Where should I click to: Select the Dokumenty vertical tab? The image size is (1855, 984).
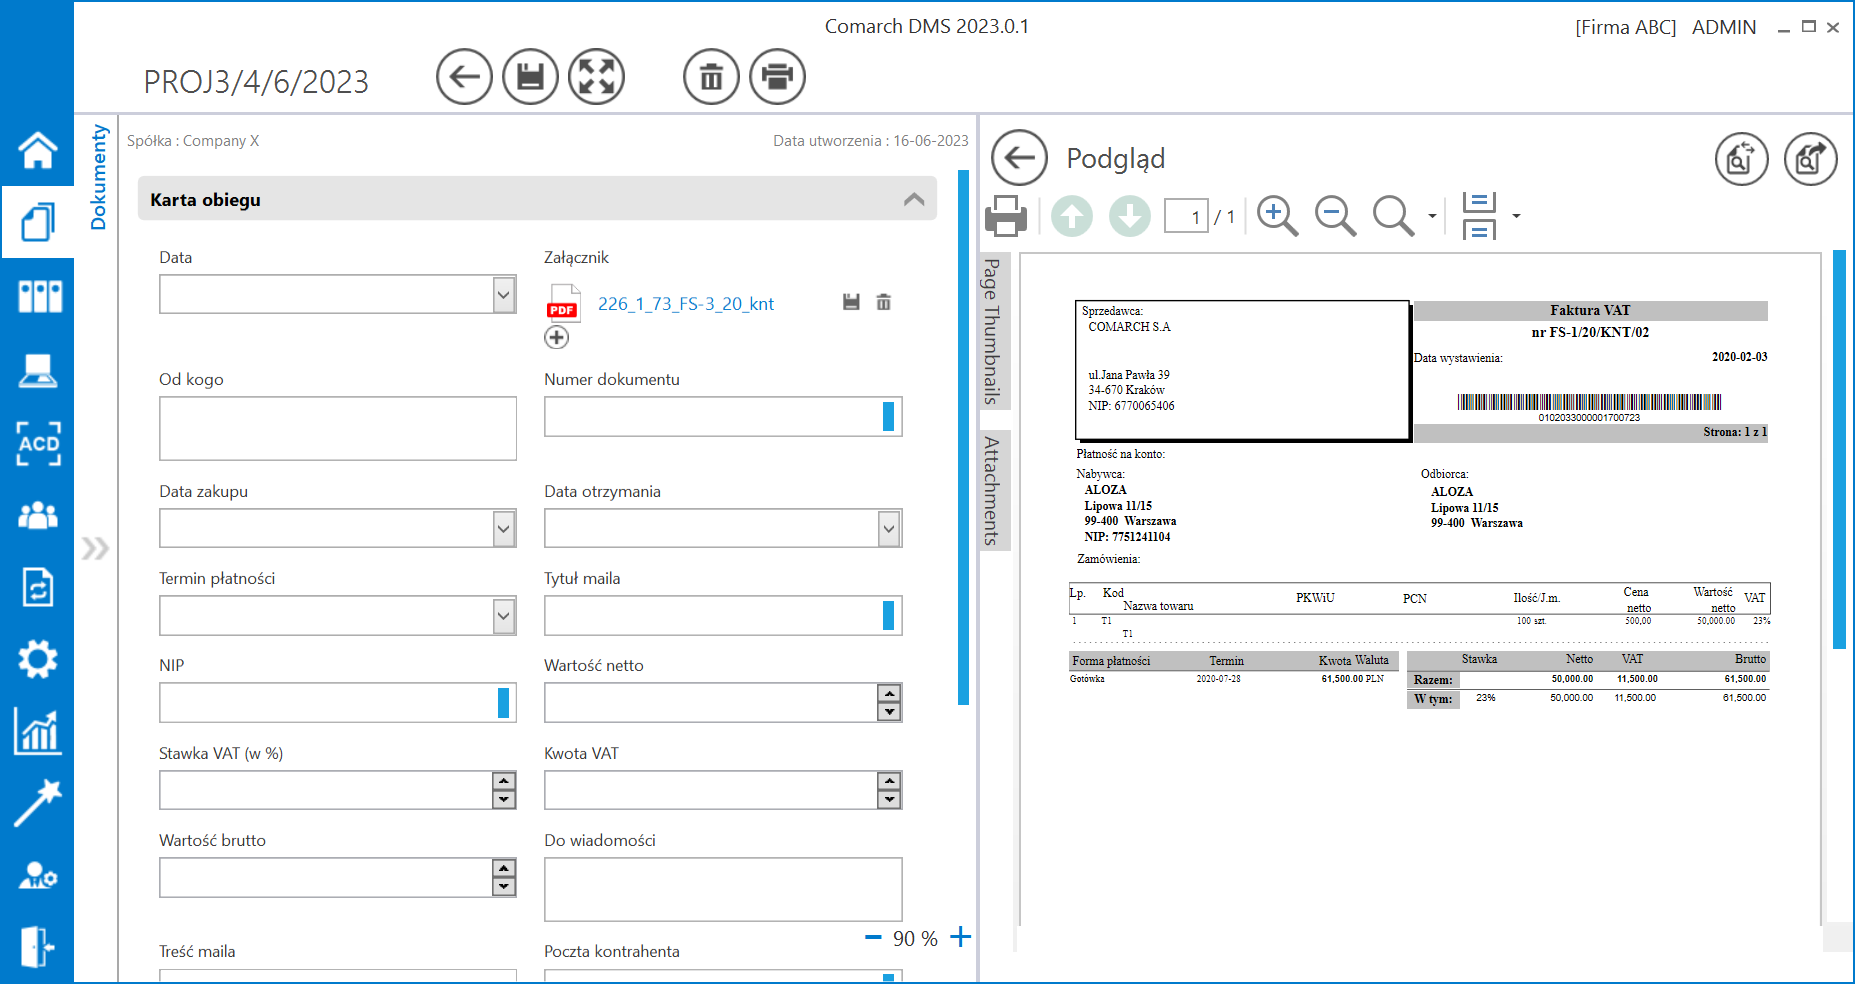pos(98,177)
